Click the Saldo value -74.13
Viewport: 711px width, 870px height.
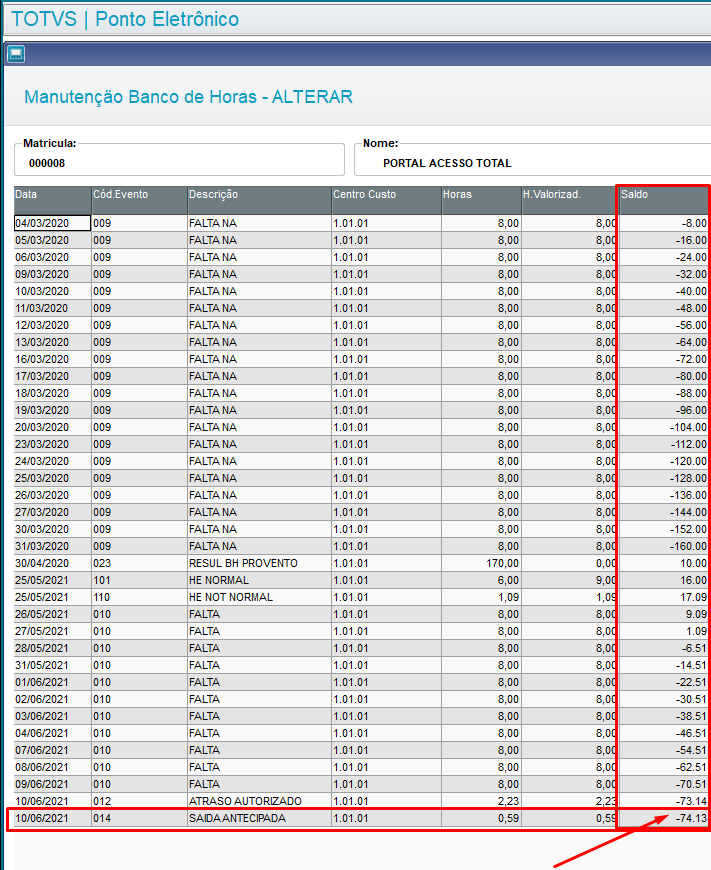[691, 818]
